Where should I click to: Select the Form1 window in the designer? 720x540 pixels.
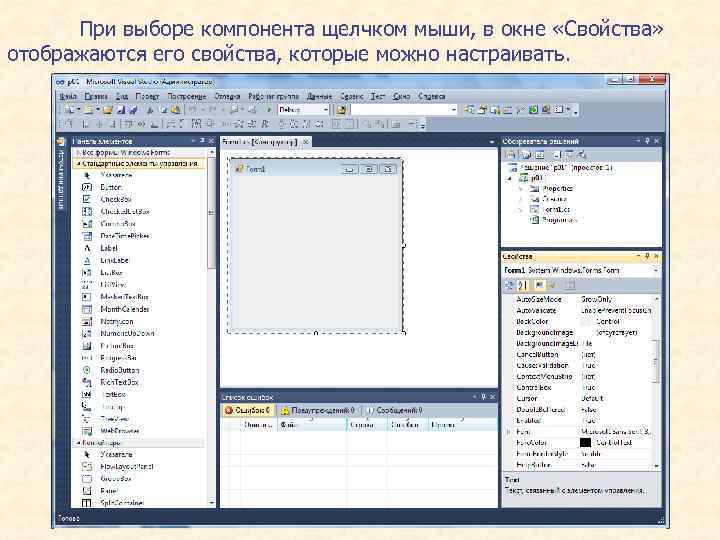coord(316,246)
